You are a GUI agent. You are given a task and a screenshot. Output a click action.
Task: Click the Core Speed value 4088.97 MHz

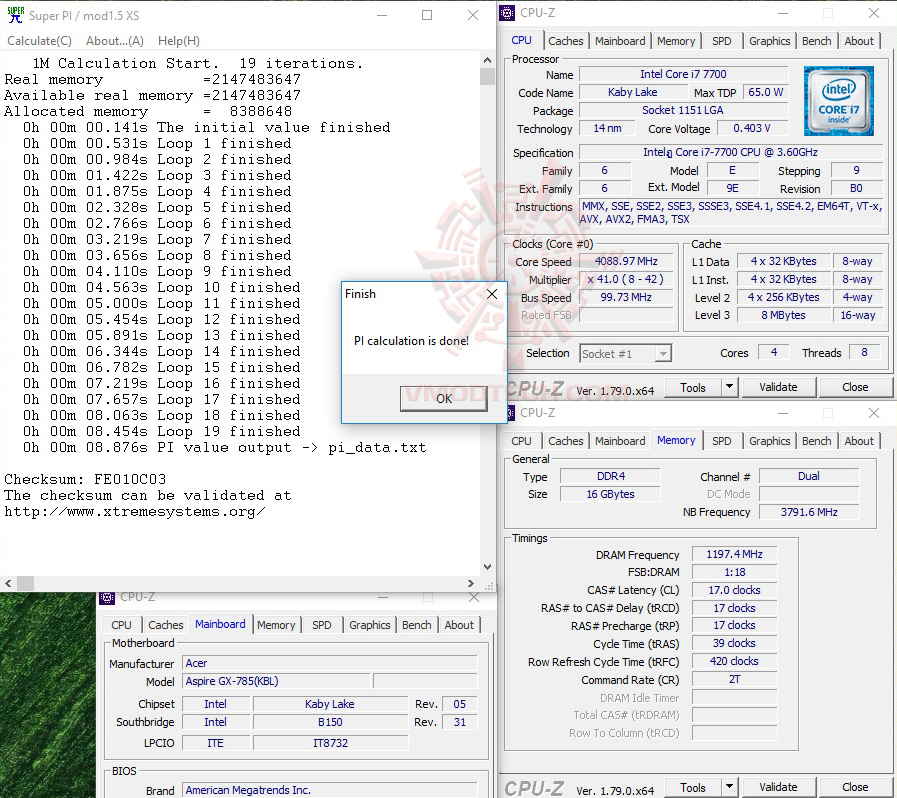click(x=626, y=261)
